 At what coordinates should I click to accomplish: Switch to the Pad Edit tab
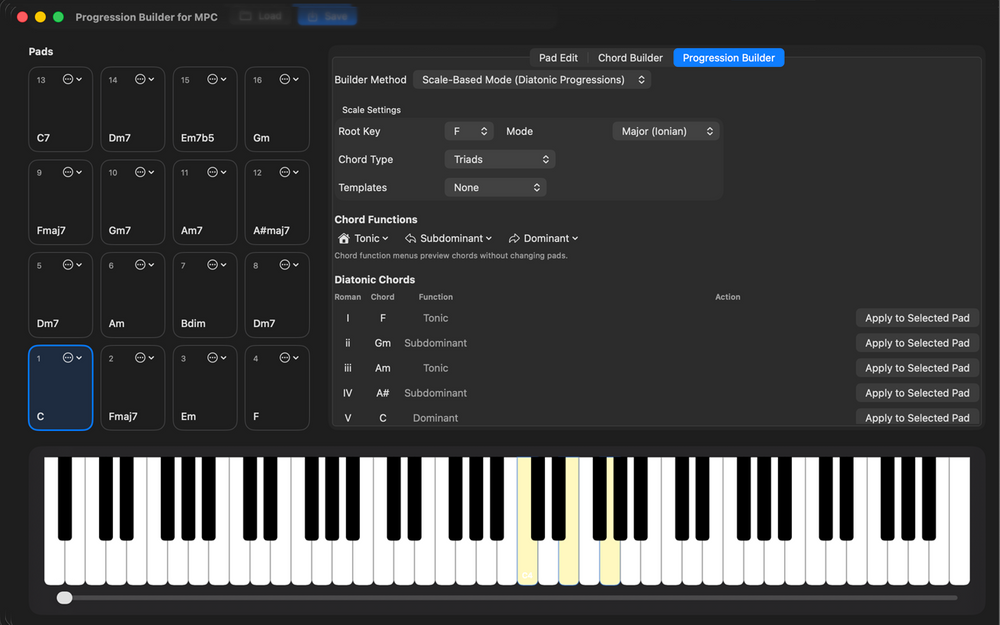click(x=558, y=58)
